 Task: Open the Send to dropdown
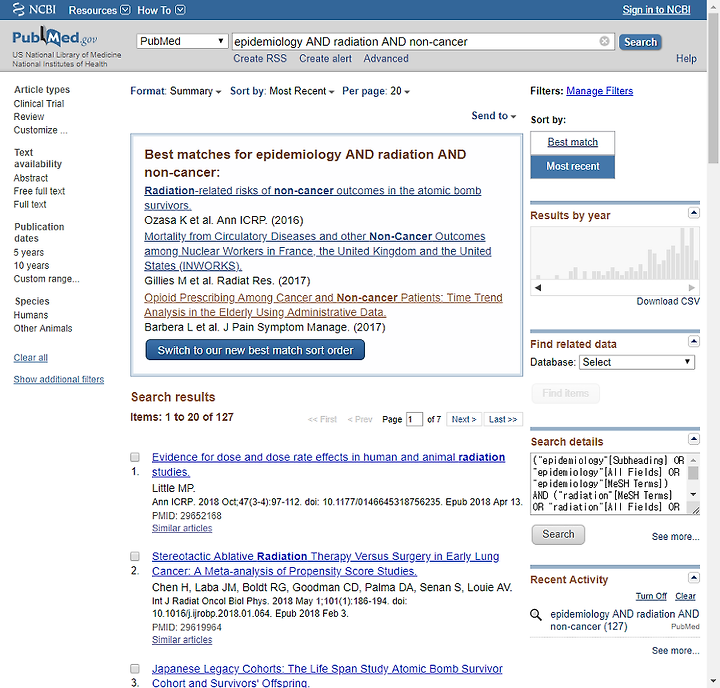click(494, 116)
